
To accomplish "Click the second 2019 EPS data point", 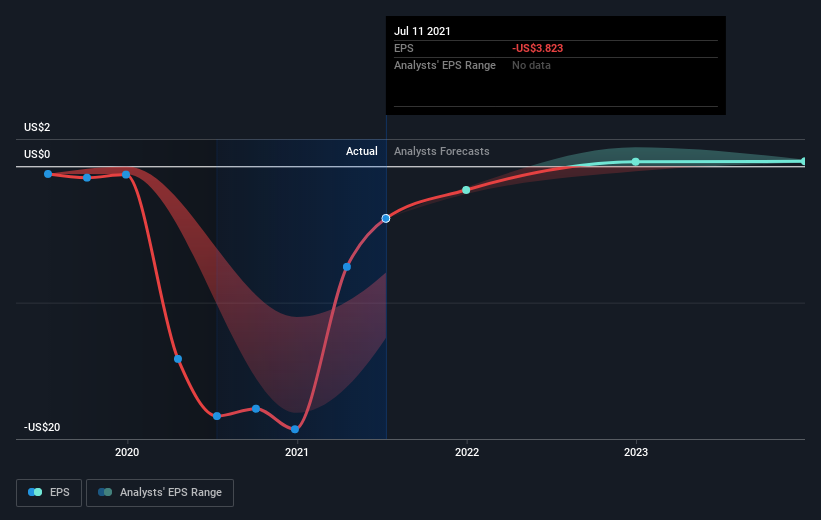I will tap(87, 178).
